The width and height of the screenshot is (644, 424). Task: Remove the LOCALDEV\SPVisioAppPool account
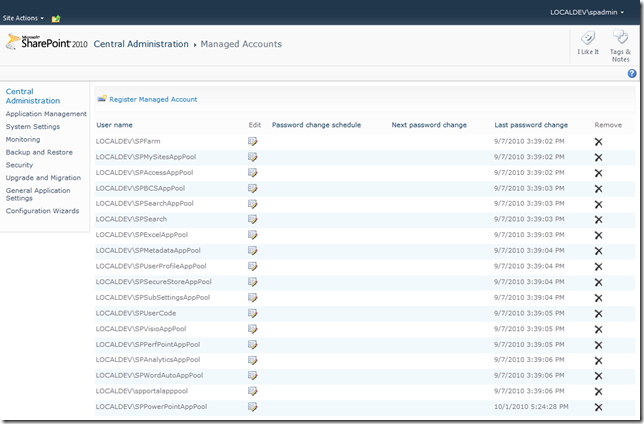[598, 329]
